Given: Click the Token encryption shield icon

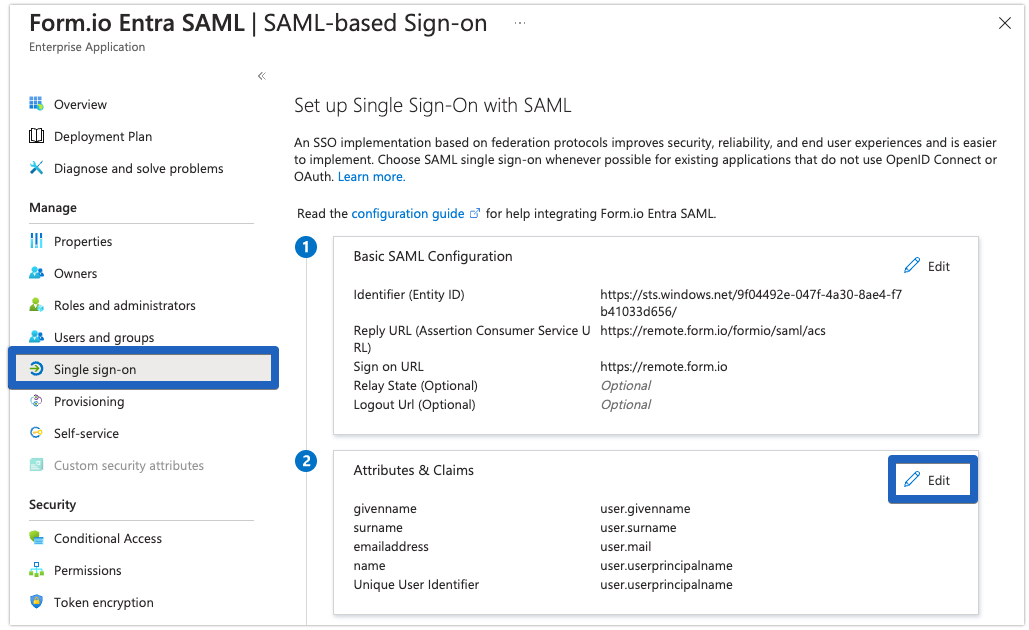Looking at the screenshot, I should pos(36,601).
